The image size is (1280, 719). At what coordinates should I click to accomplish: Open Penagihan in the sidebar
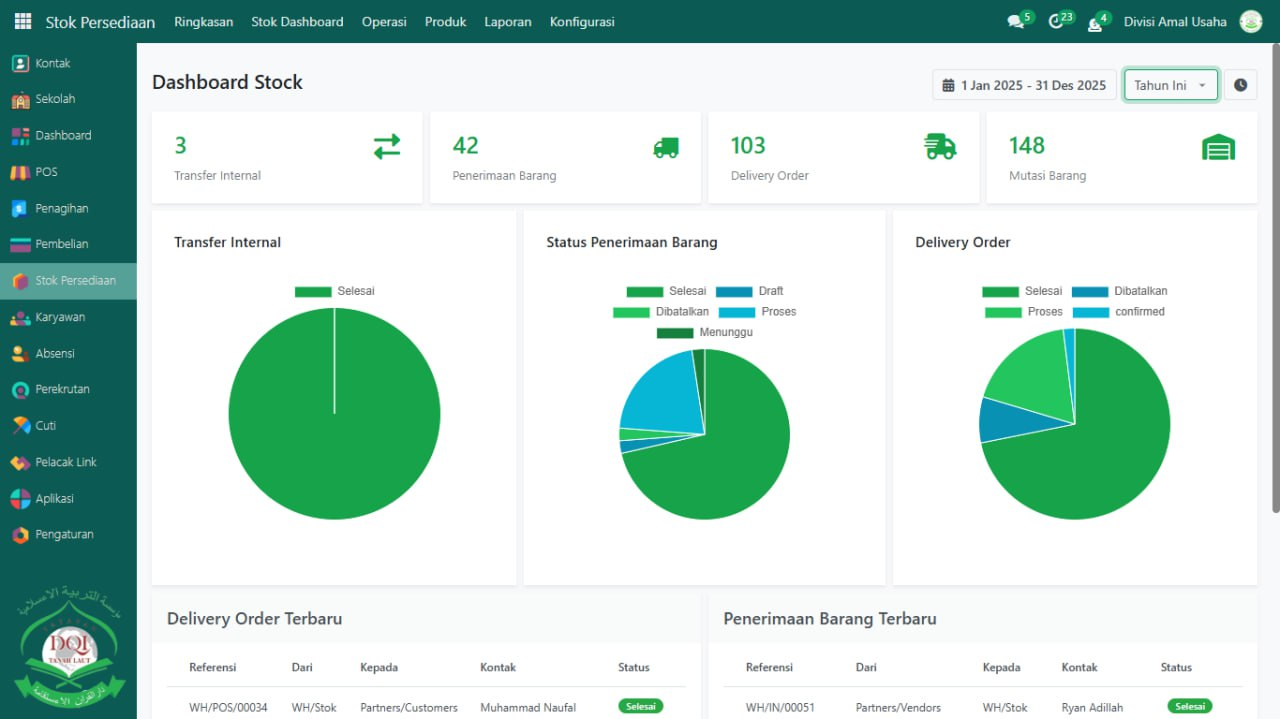click(61, 208)
